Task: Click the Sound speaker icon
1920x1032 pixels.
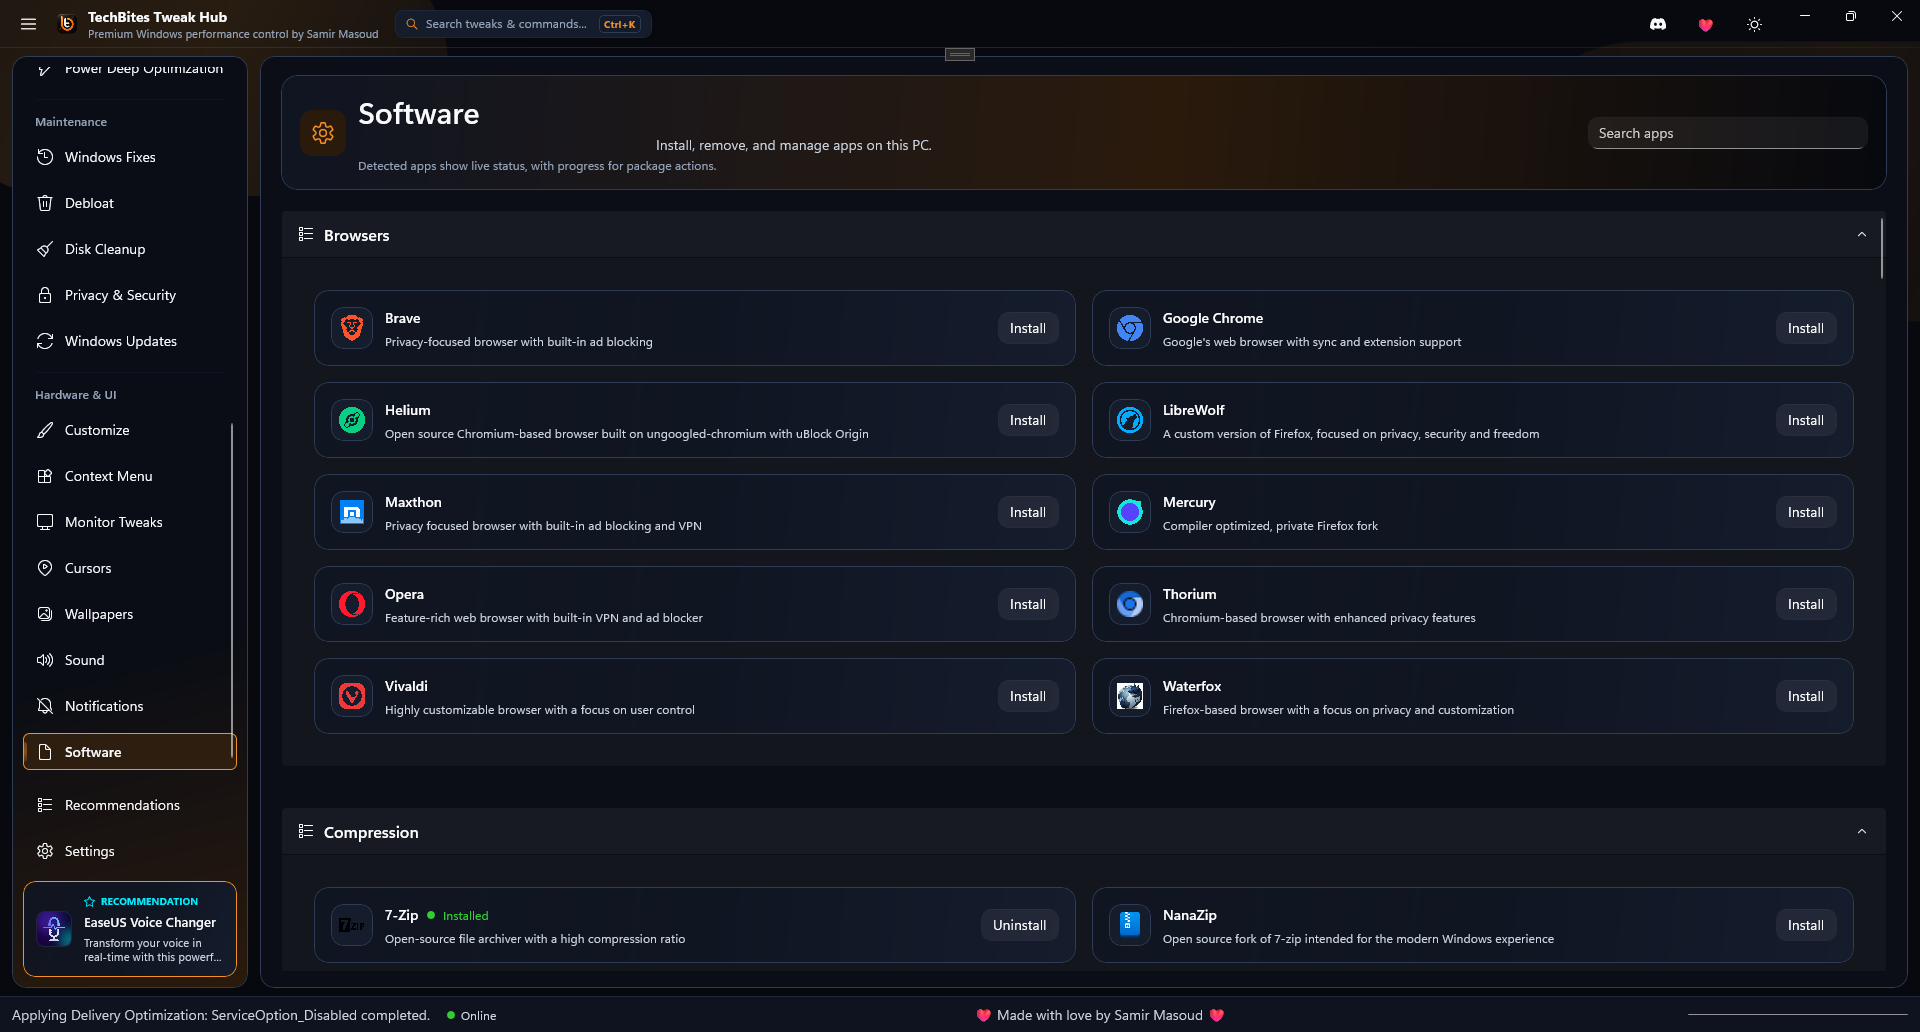Action: pyautogui.click(x=45, y=660)
